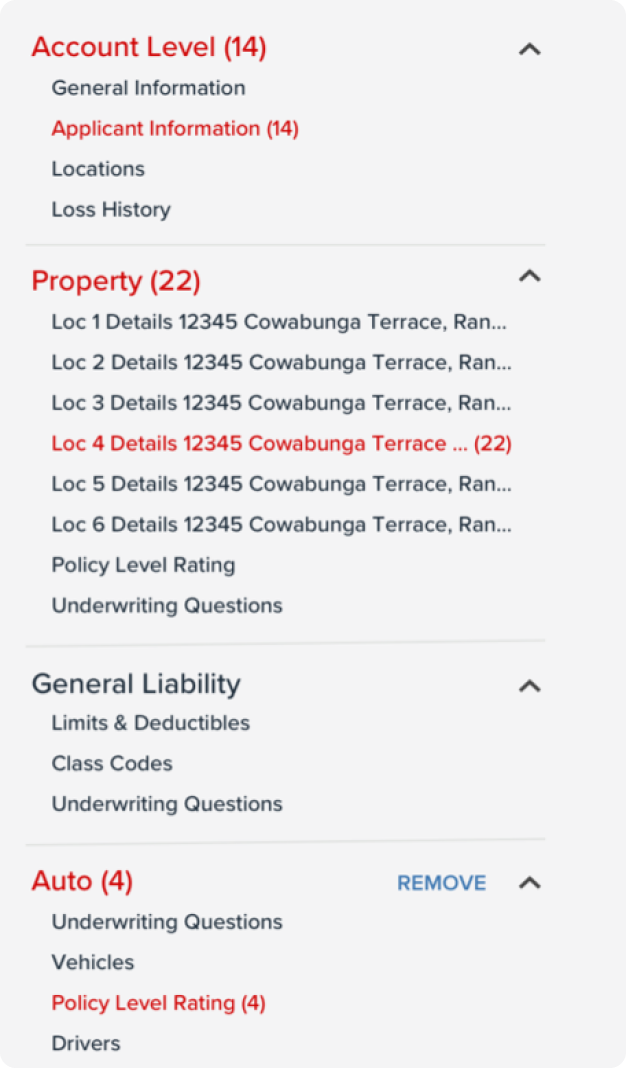The height and width of the screenshot is (1068, 626).
Task: Collapse the Account Level section
Action: point(529,49)
